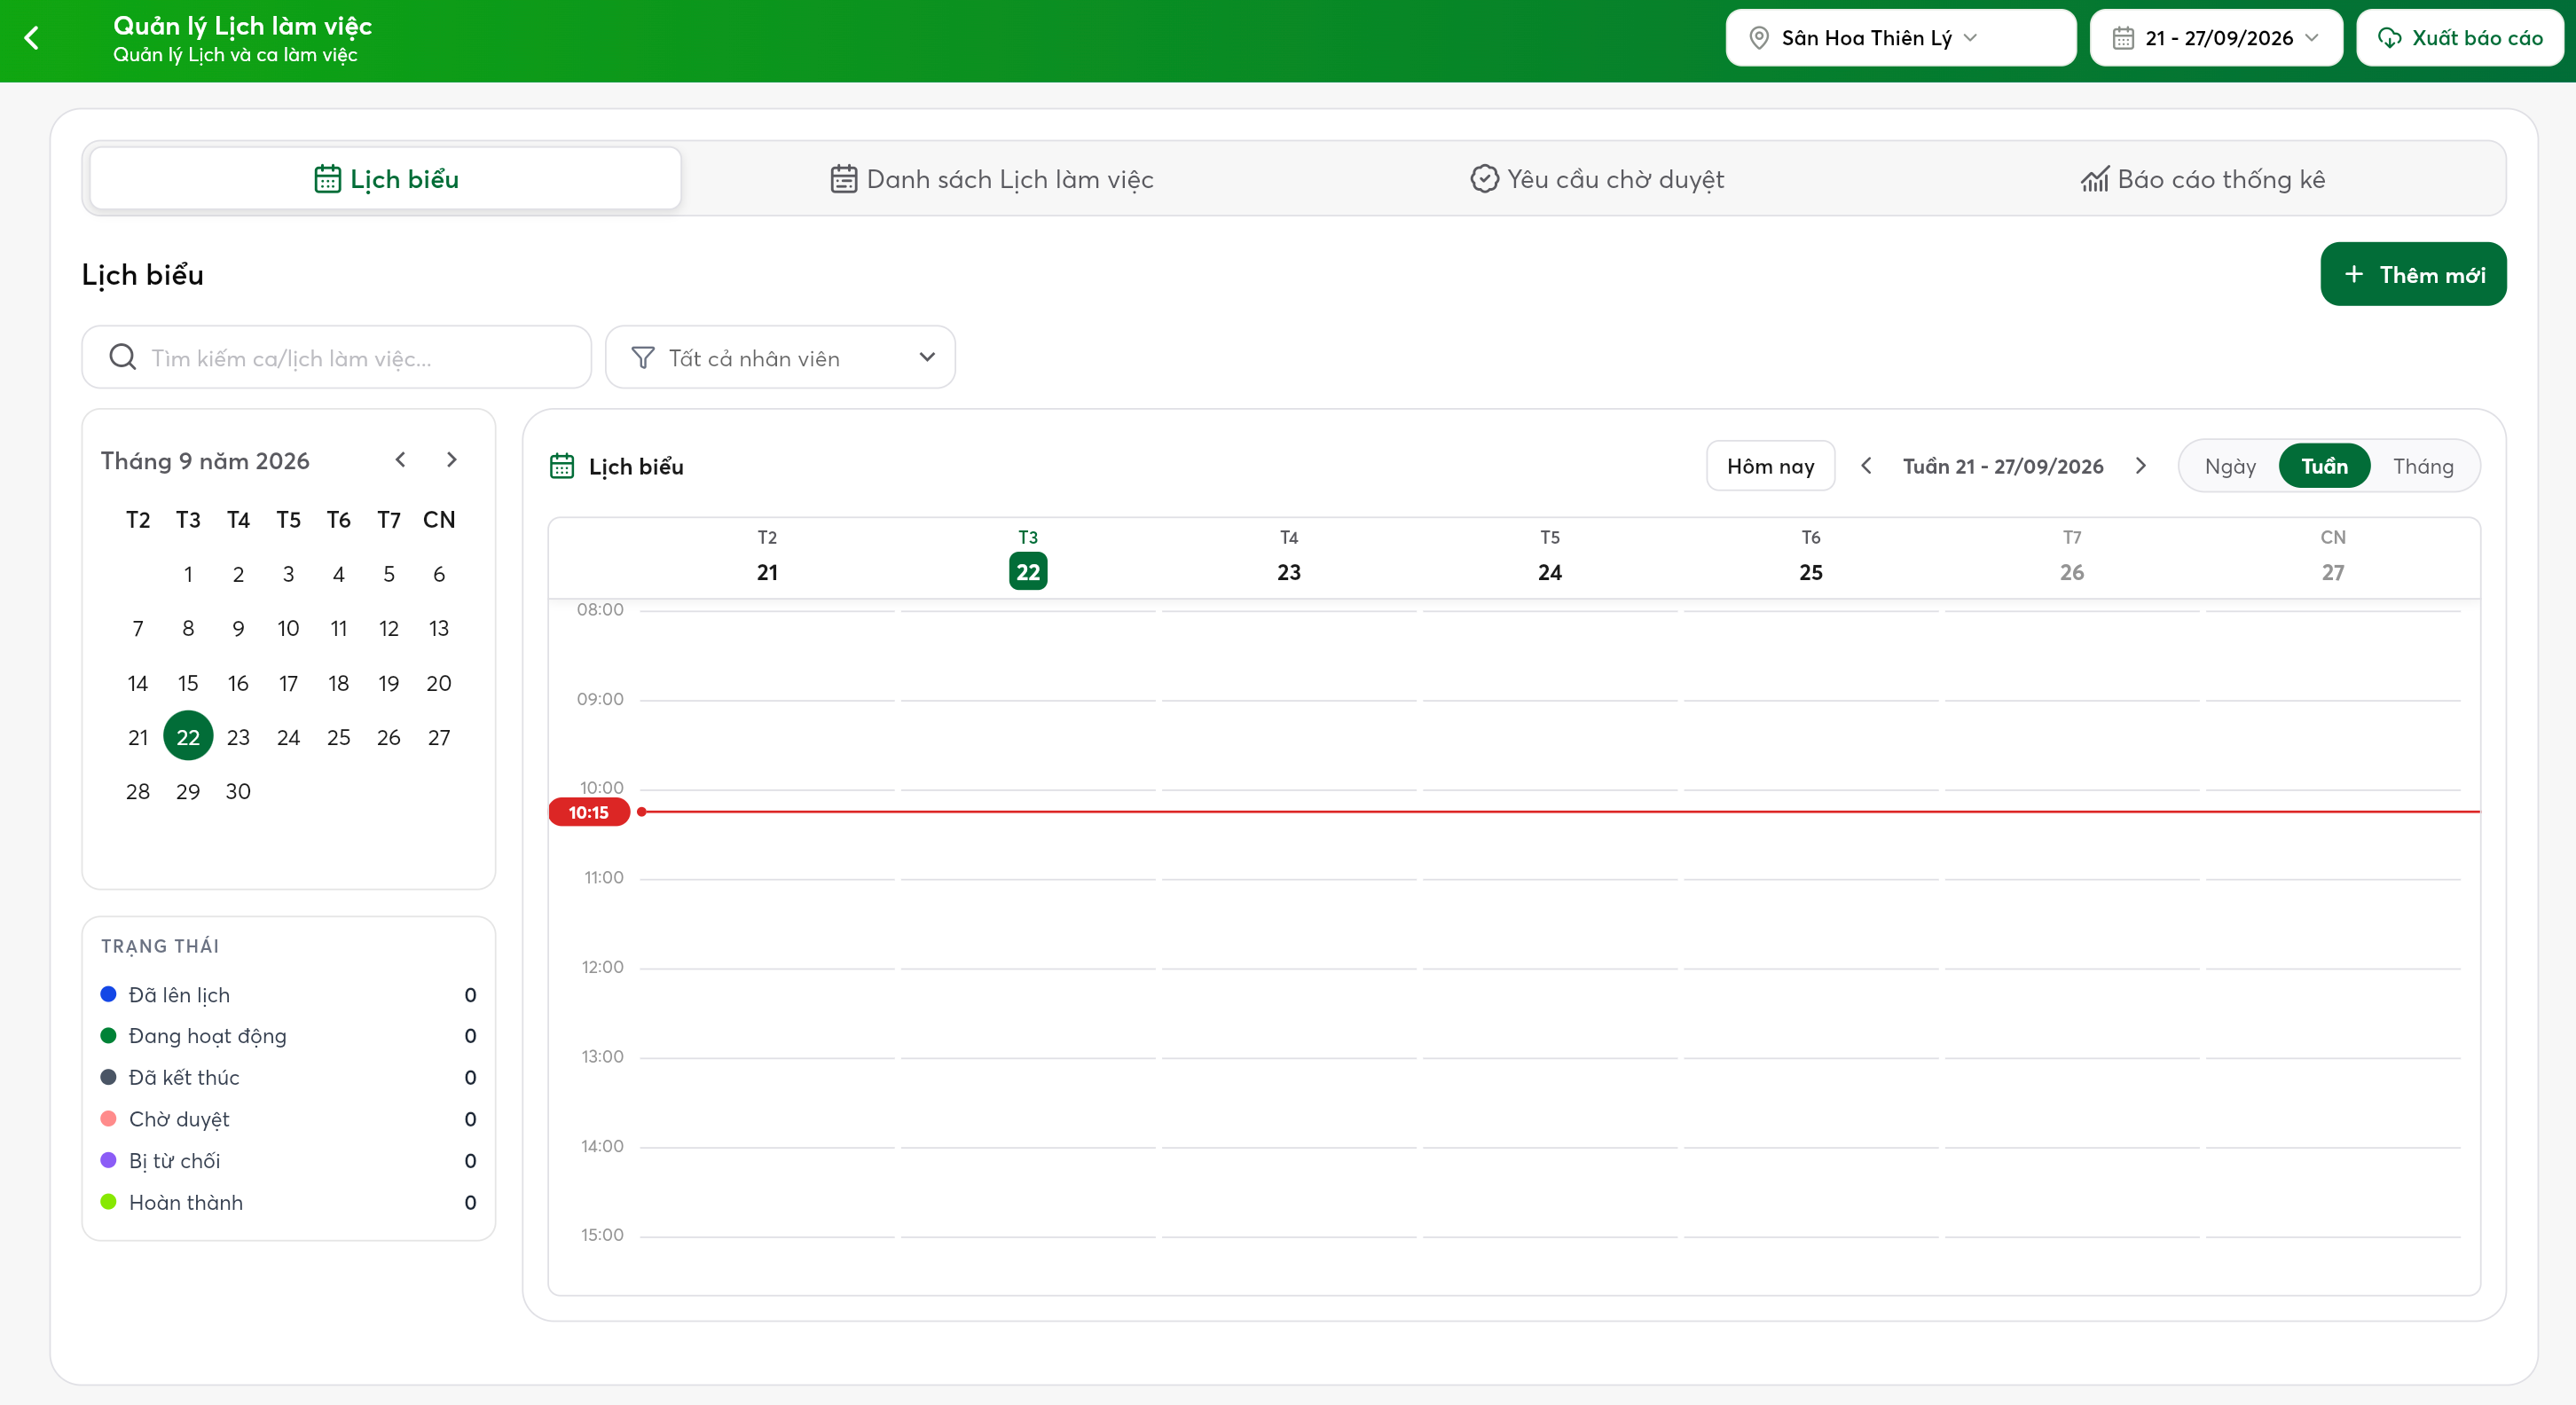Click the Chờ duyệt status row
This screenshot has width=2576, height=1405.
(x=288, y=1119)
